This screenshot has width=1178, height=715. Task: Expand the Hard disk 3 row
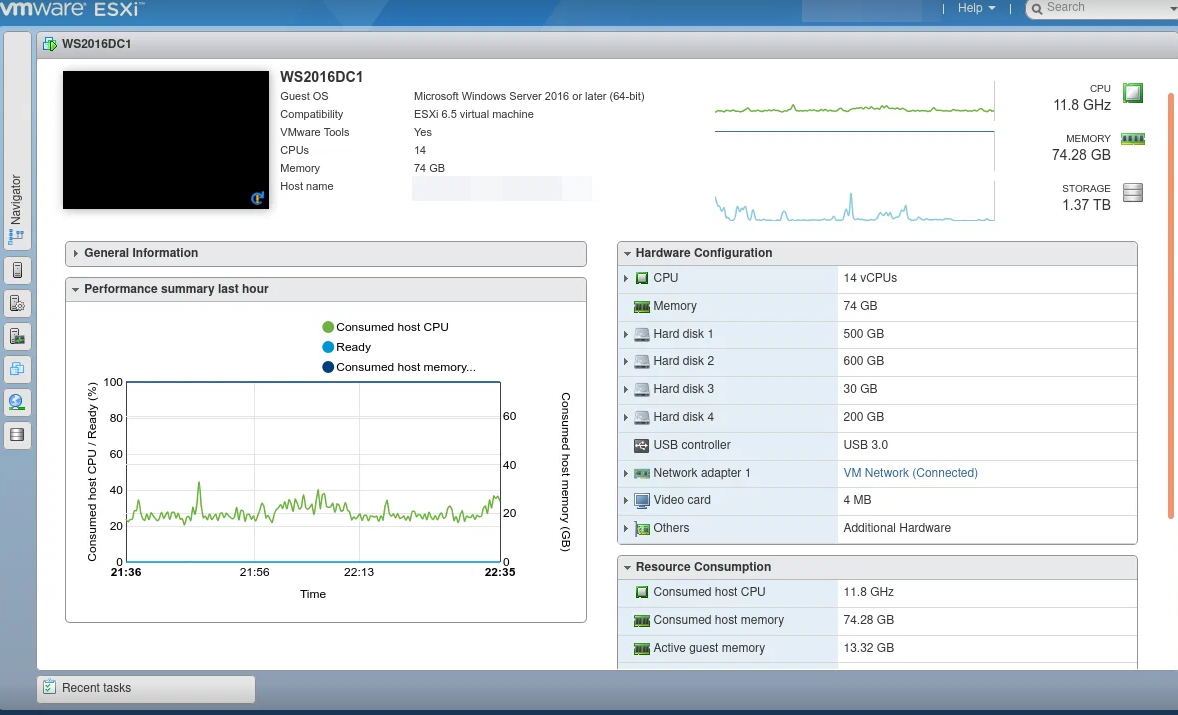[x=626, y=389]
